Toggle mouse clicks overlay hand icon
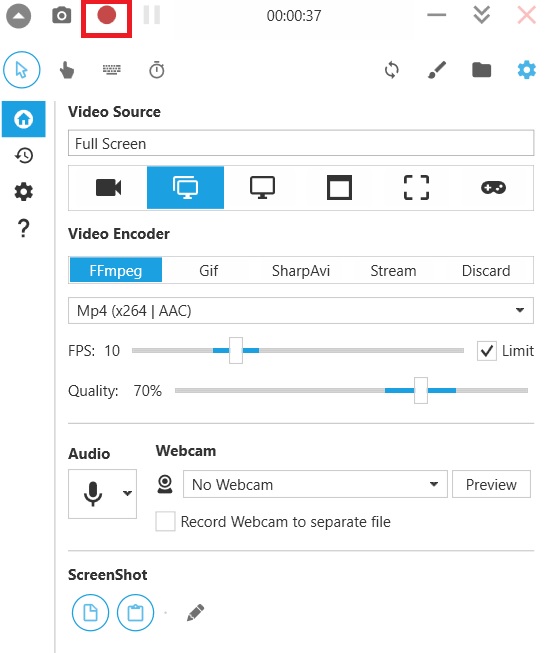 [x=67, y=70]
